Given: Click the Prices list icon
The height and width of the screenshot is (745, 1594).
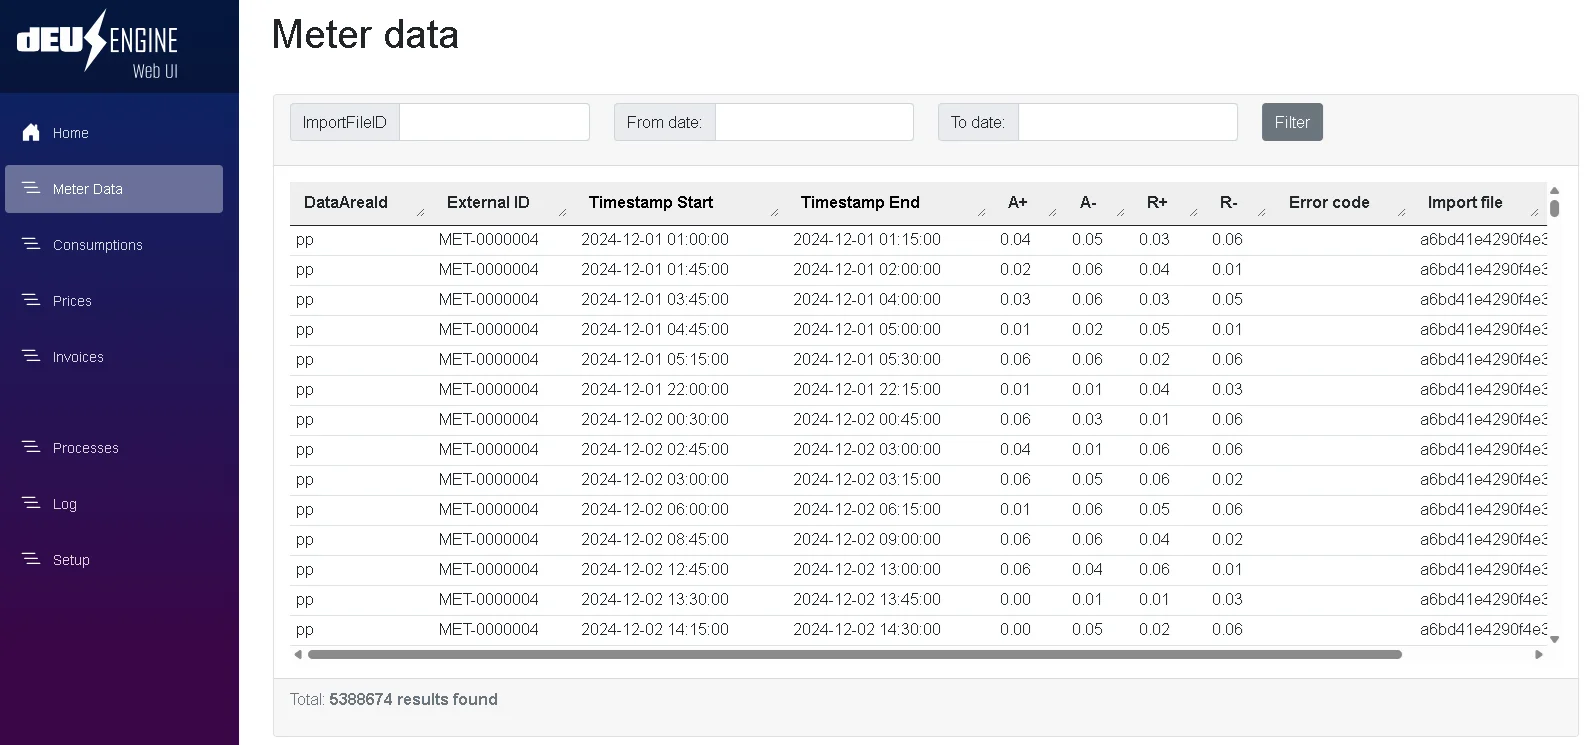Looking at the screenshot, I should [x=31, y=300].
